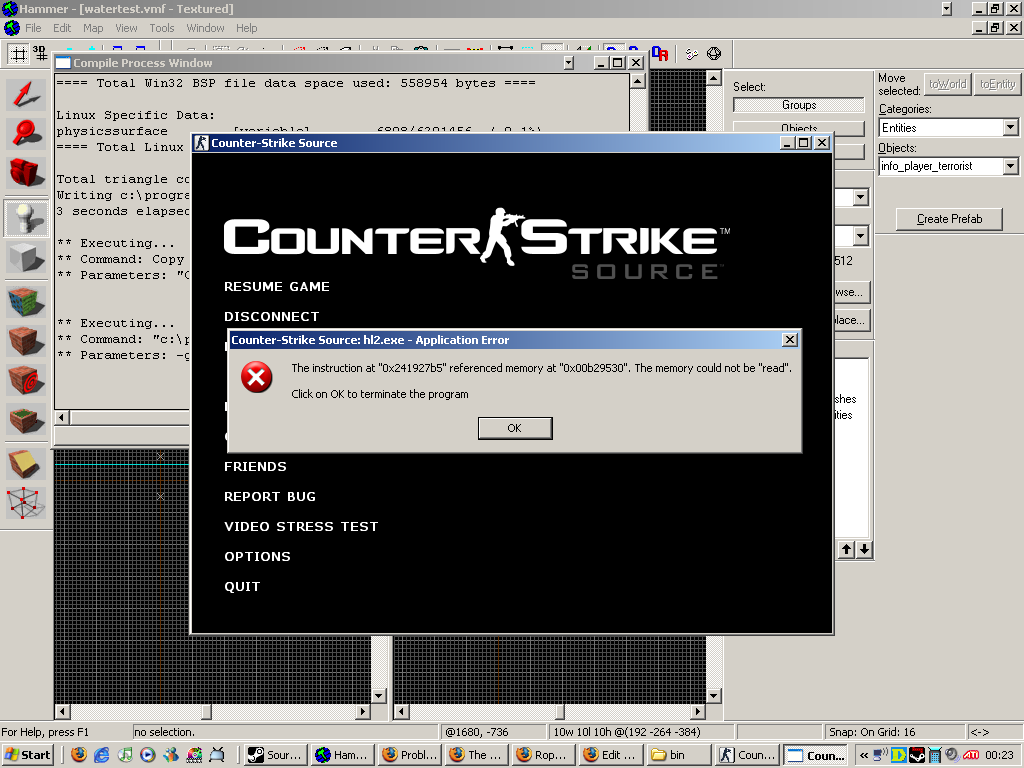
Task: Click the down arrow button in side panel
Action: [x=864, y=549]
